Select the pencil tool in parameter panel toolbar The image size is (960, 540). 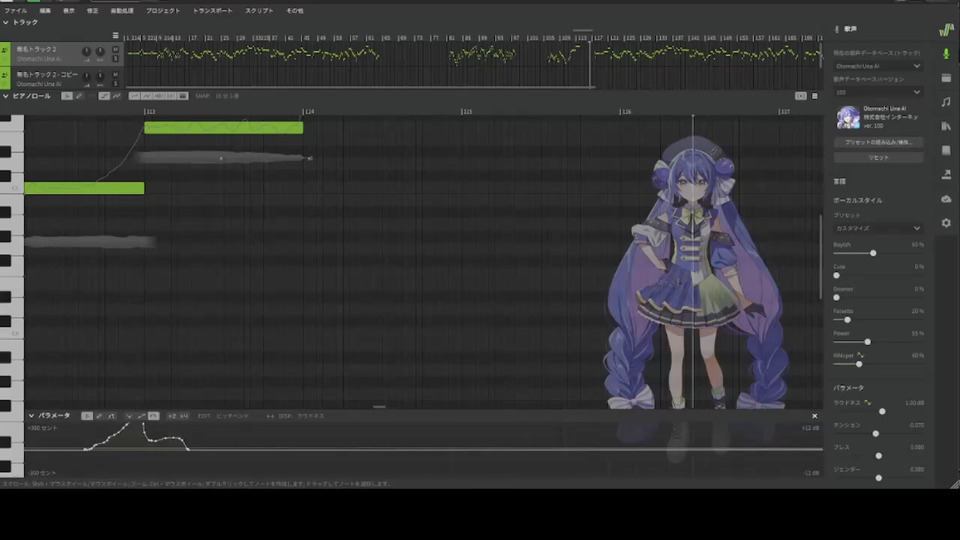pyautogui.click(x=99, y=416)
